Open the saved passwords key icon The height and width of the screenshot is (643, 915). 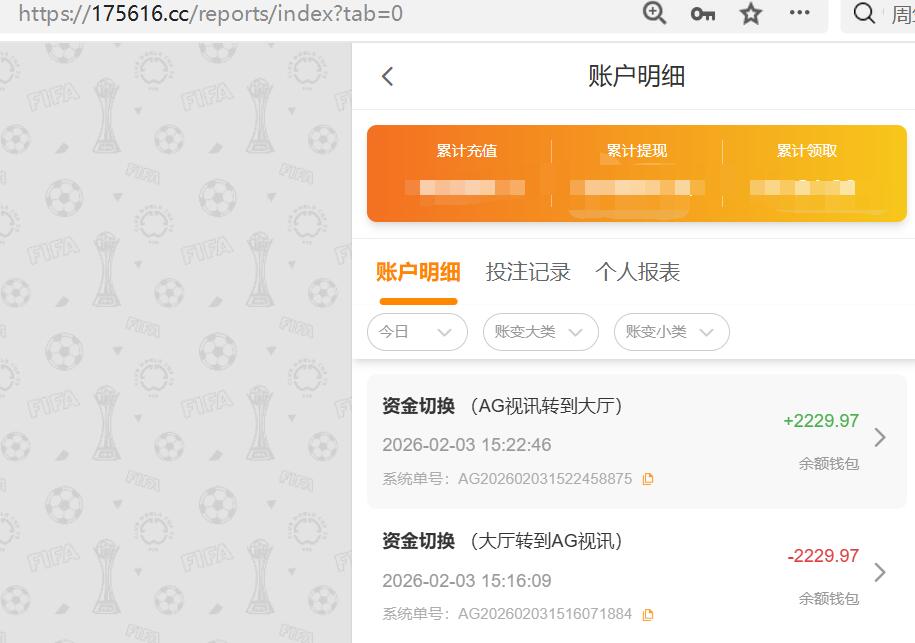coord(703,14)
